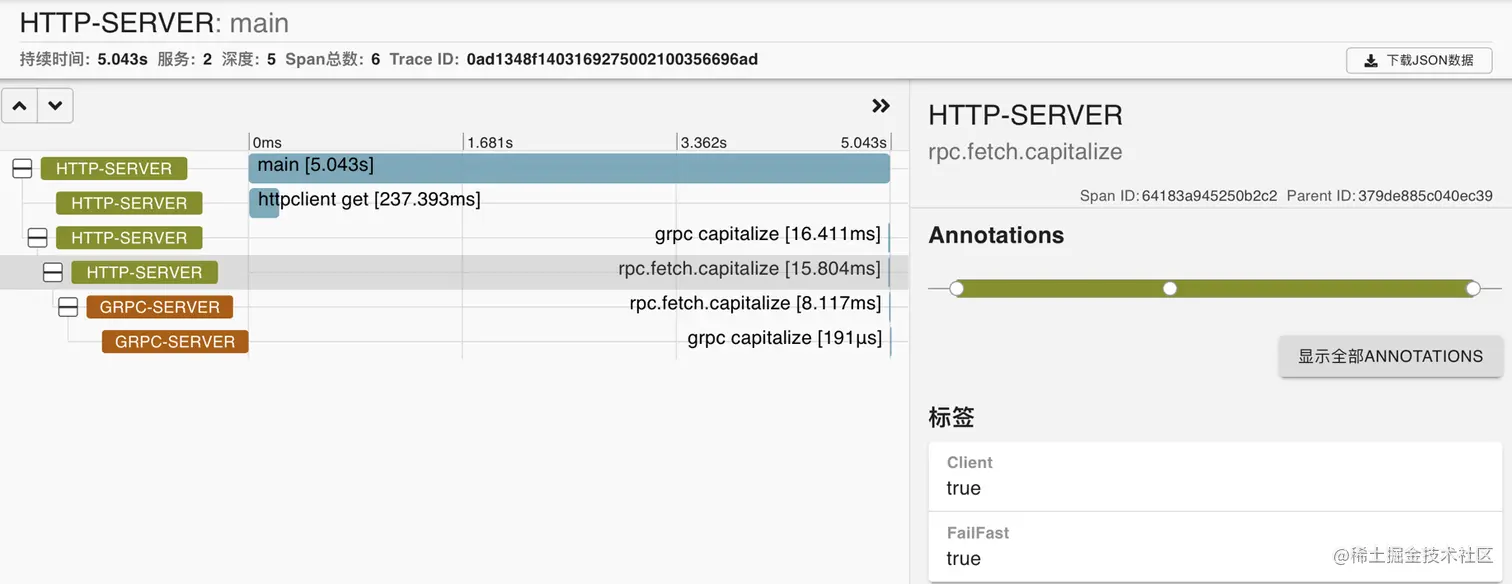Click the FailFast tag entry
The height and width of the screenshot is (584, 1512).
coord(1215,547)
